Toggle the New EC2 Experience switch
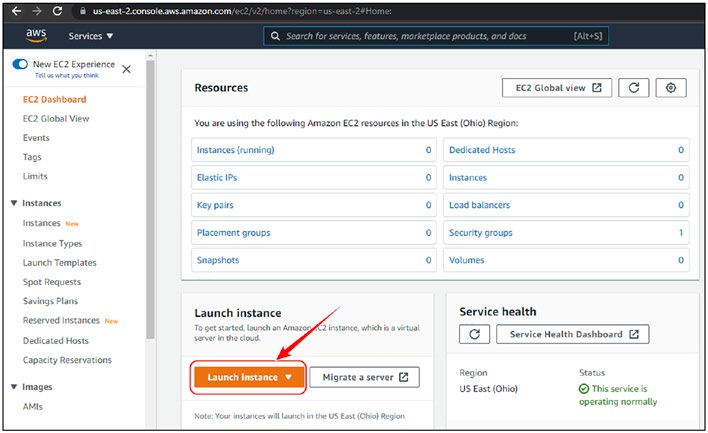 point(20,64)
